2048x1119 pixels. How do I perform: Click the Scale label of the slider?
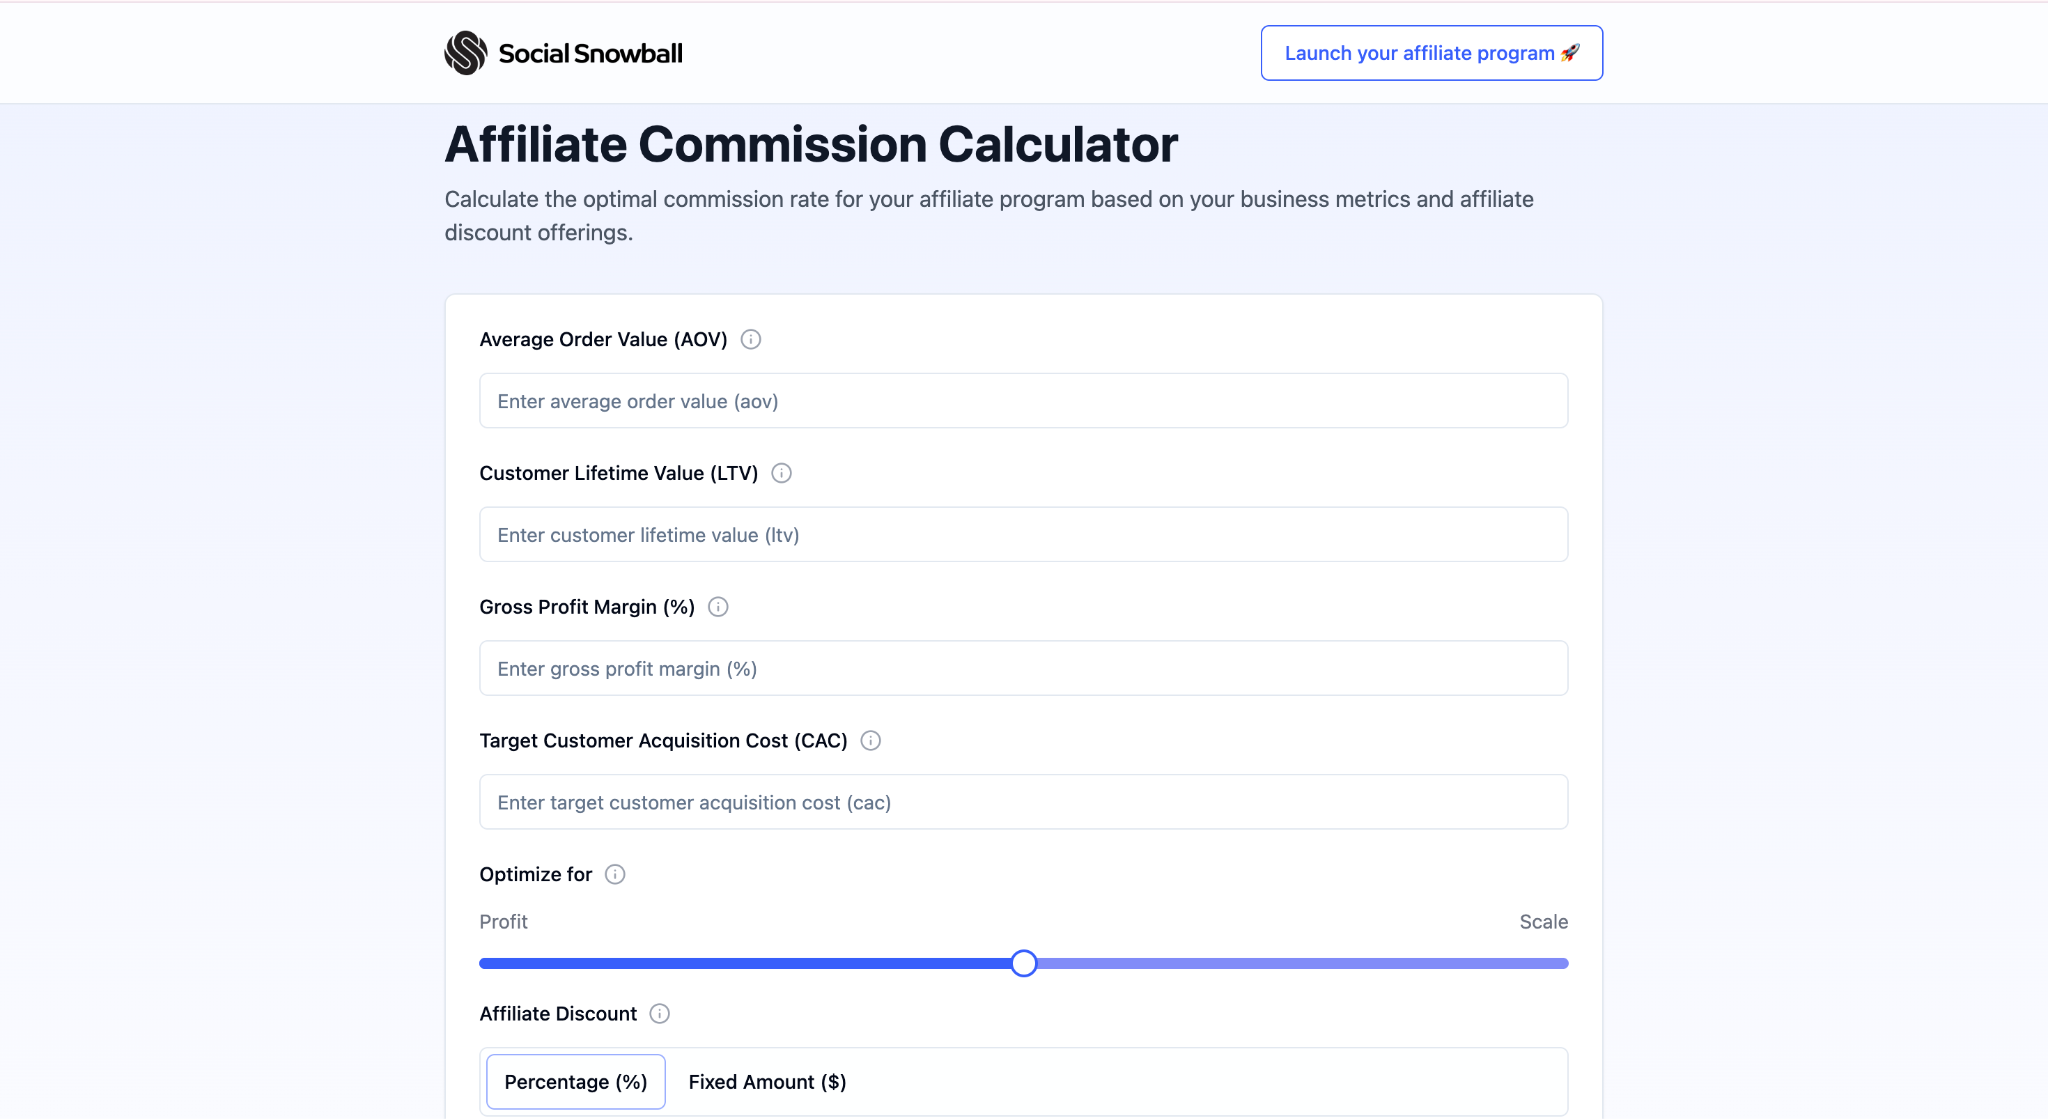tap(1544, 922)
